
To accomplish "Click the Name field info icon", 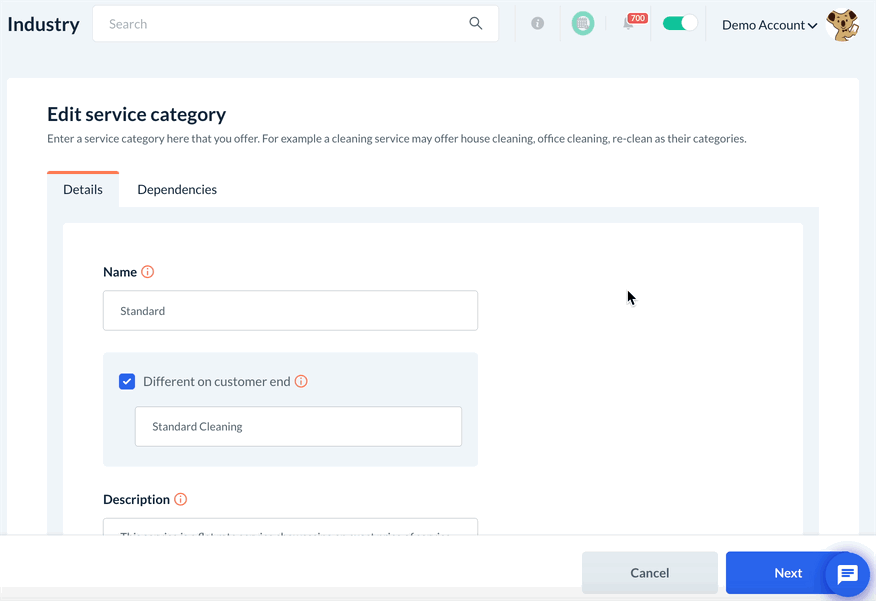I will click(x=148, y=272).
